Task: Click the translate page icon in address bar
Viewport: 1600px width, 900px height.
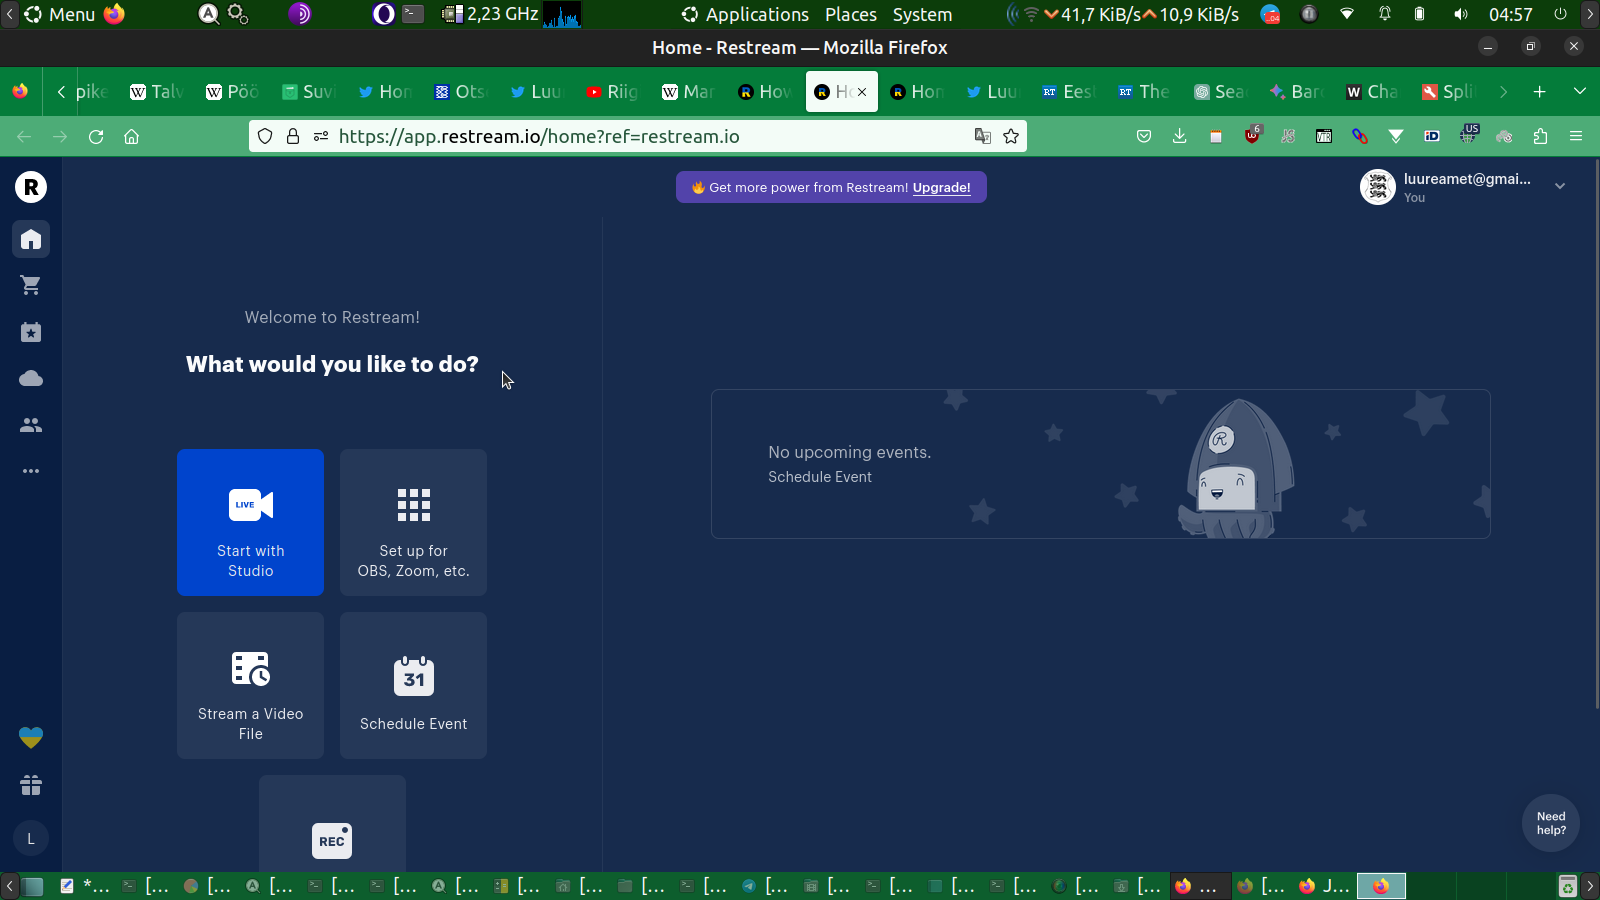Action: pyautogui.click(x=983, y=137)
